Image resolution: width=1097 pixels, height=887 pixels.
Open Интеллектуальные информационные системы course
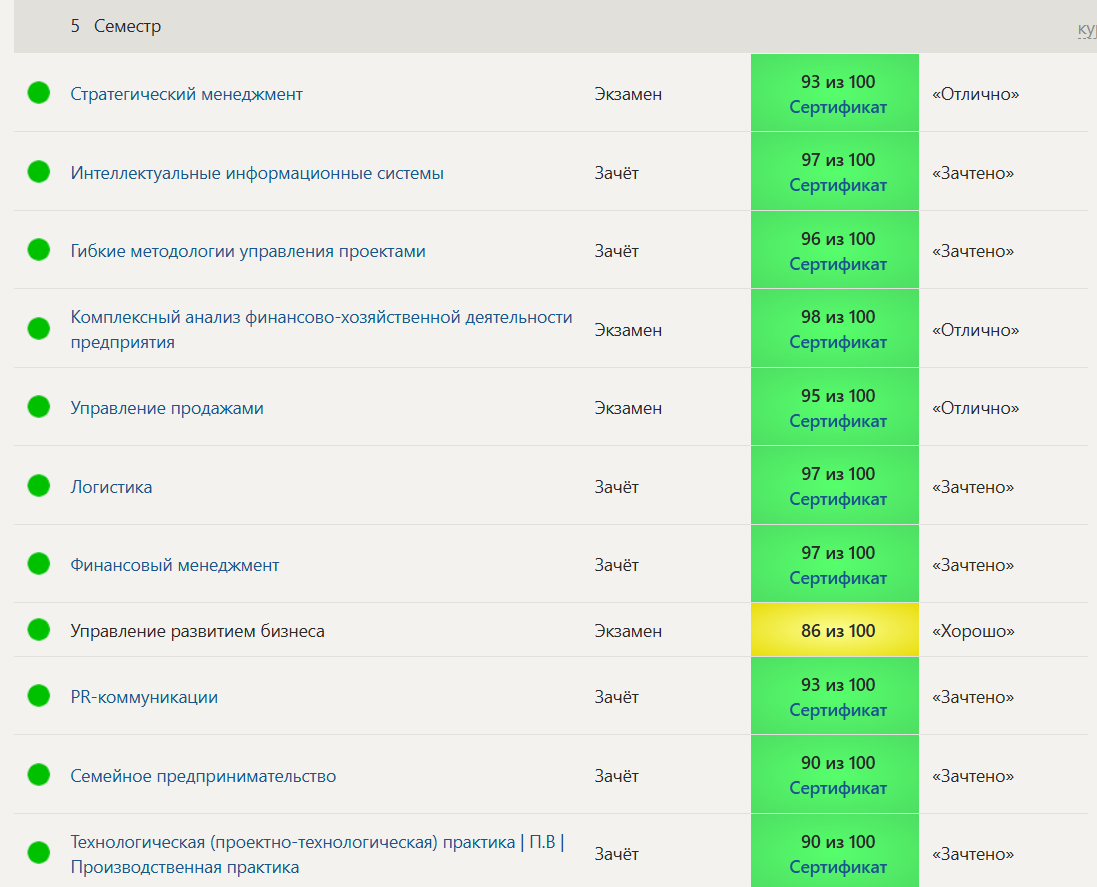click(x=257, y=173)
